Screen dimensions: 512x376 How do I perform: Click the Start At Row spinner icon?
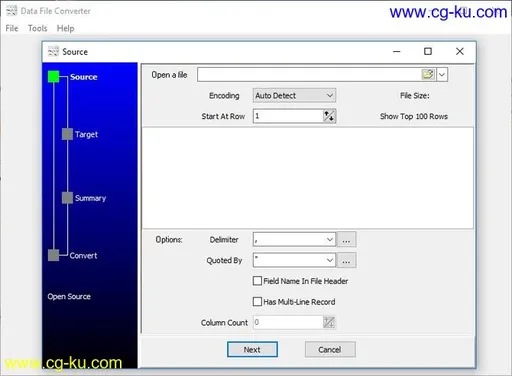[329, 116]
